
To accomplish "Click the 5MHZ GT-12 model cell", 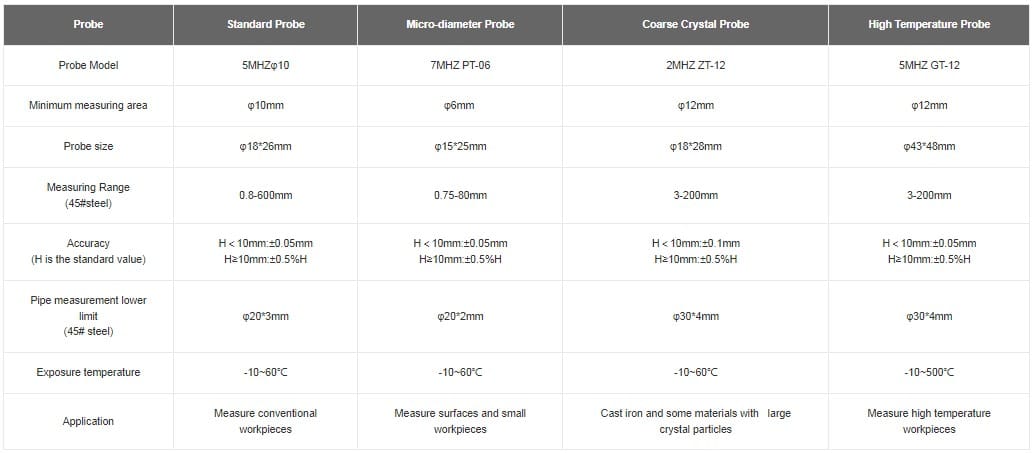I will (929, 65).
